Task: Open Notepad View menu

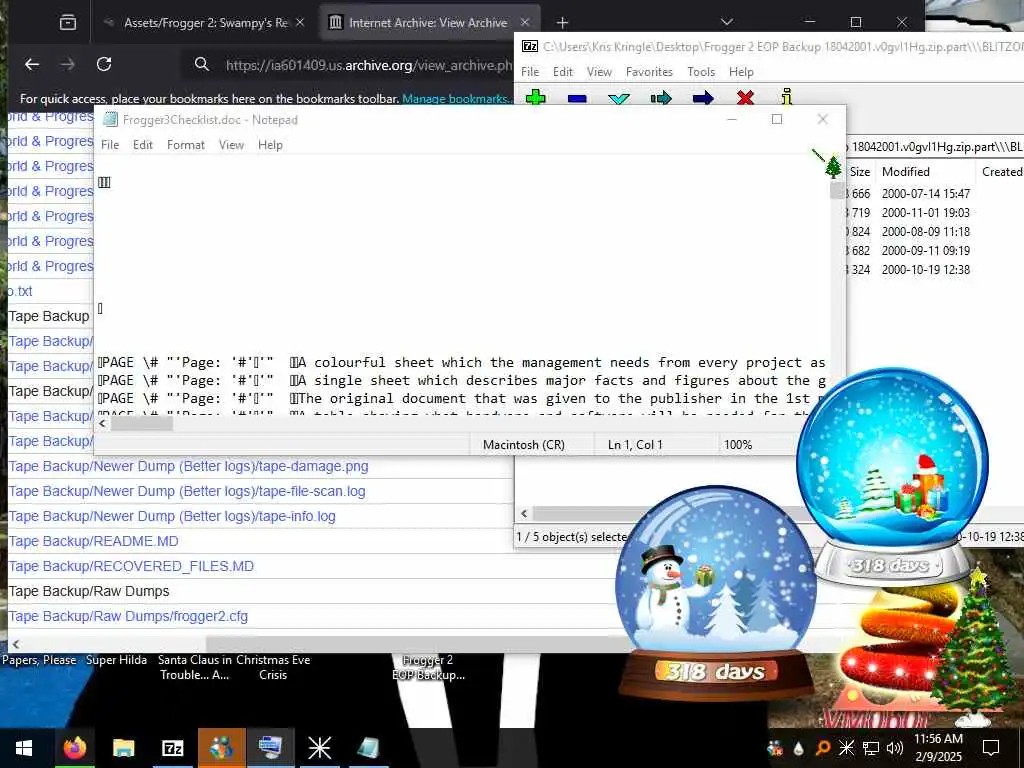Action: click(x=231, y=145)
